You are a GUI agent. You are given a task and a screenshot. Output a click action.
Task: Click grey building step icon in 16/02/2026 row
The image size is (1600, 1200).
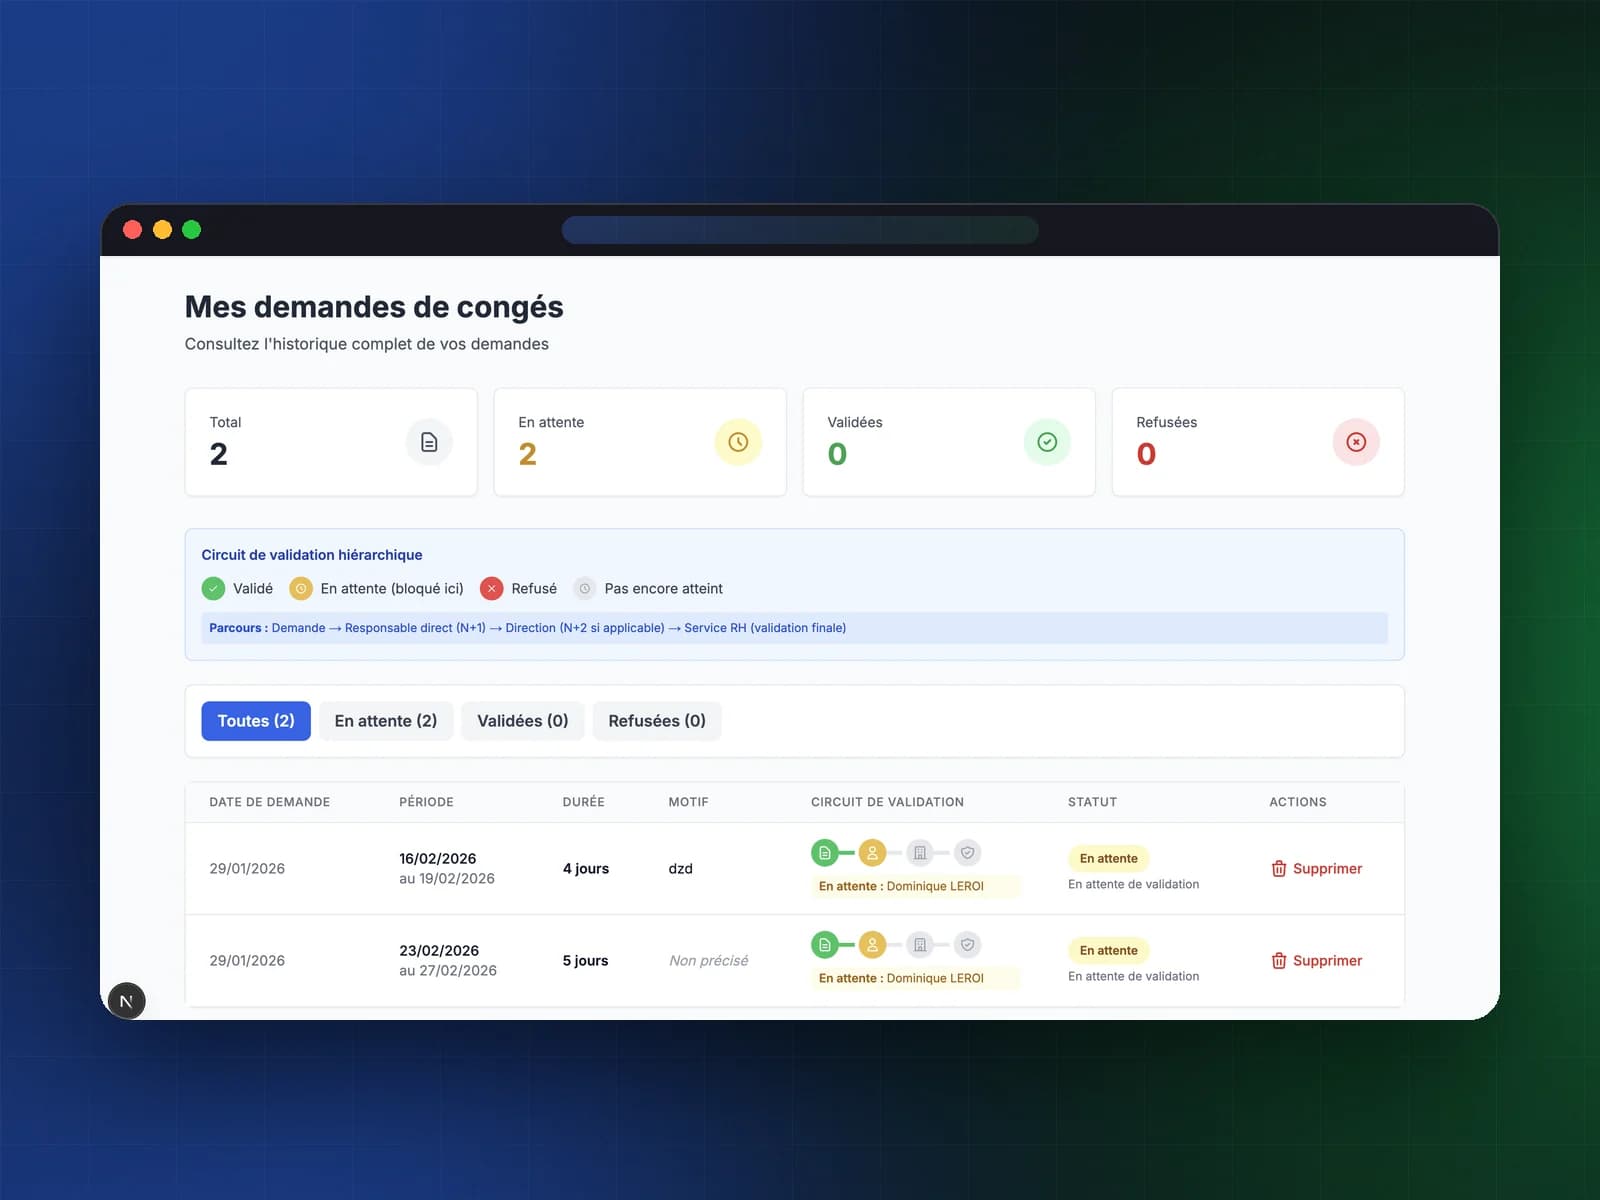pyautogui.click(x=920, y=853)
